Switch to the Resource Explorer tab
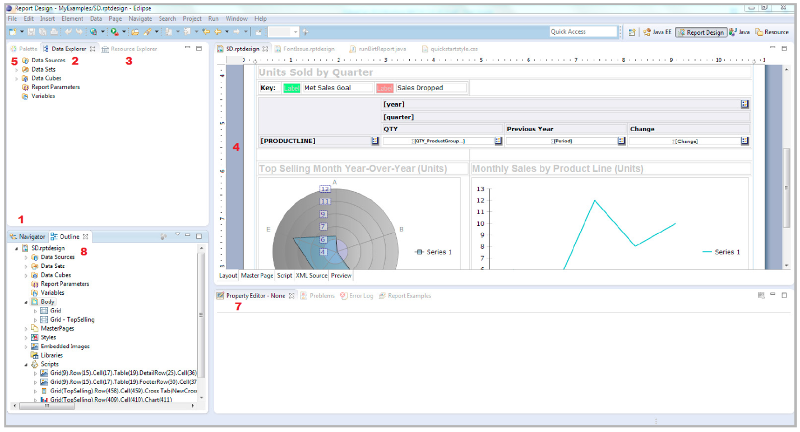This screenshot has height=432, width=800. click(x=129, y=49)
